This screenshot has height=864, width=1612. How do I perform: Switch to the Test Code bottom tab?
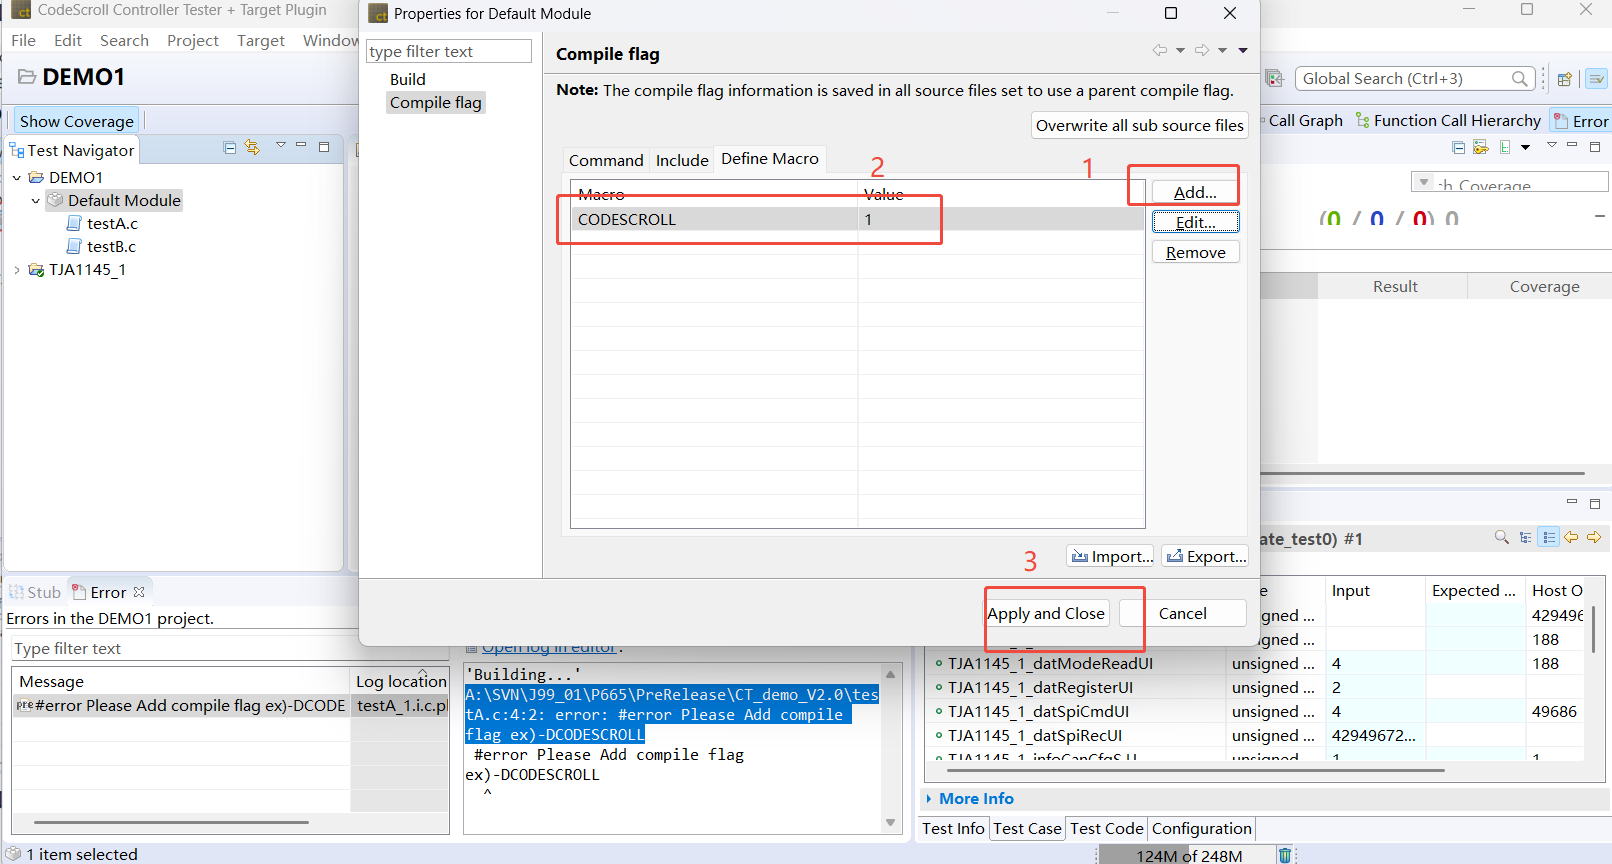[1106, 828]
